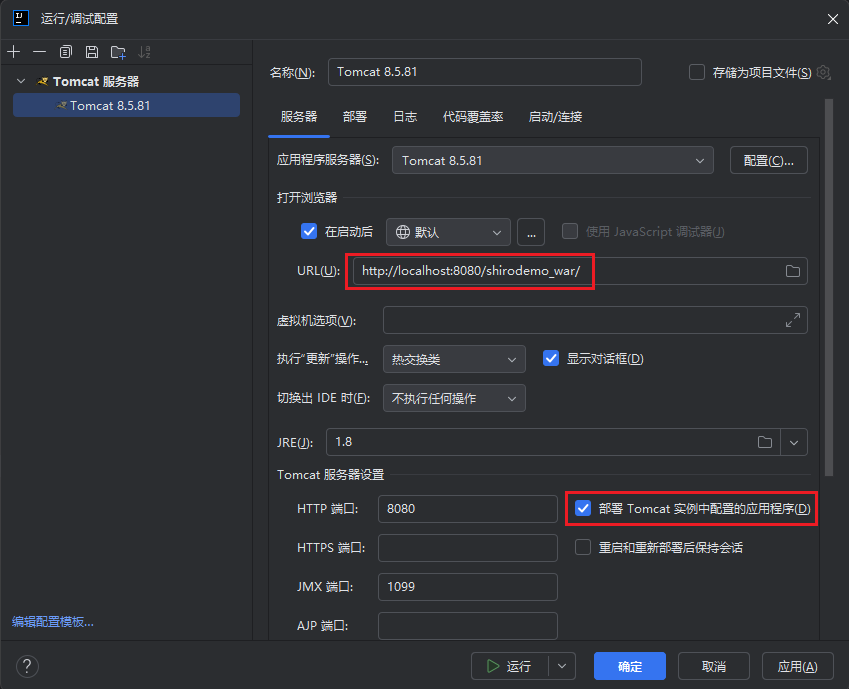The width and height of the screenshot is (849, 689).
Task: Click the copy configuration icon
Action: point(66,52)
